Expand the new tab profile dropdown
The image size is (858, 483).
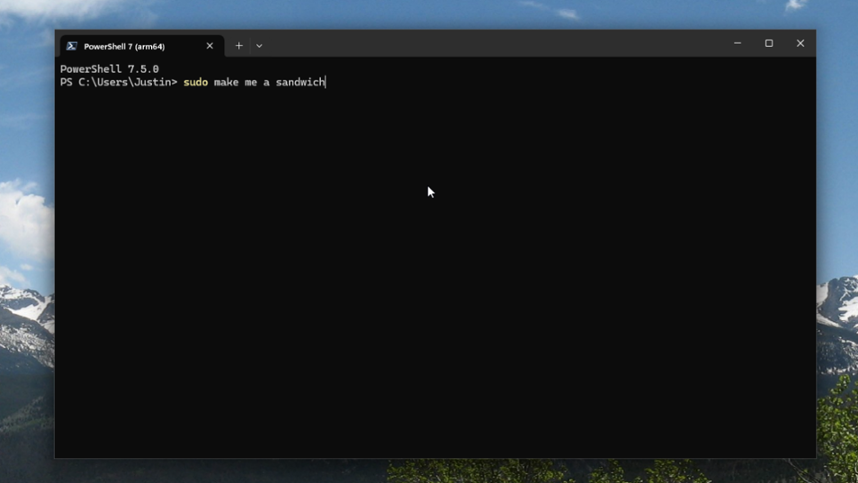pos(259,46)
